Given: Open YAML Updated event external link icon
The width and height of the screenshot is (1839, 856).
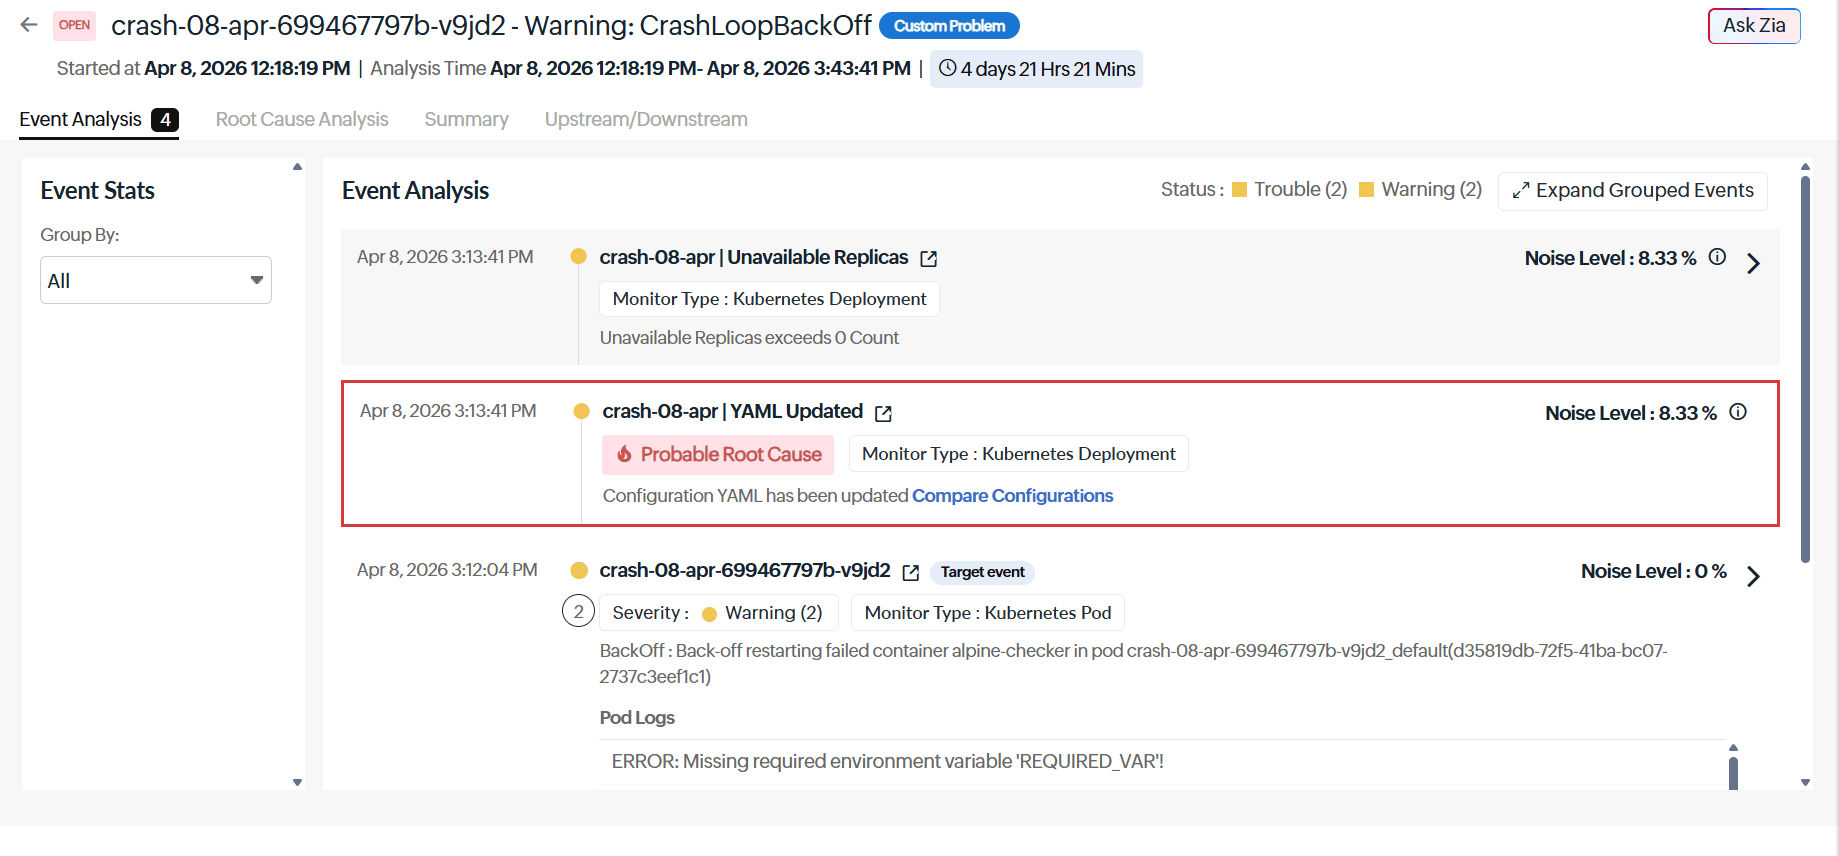Looking at the screenshot, I should (x=883, y=413).
